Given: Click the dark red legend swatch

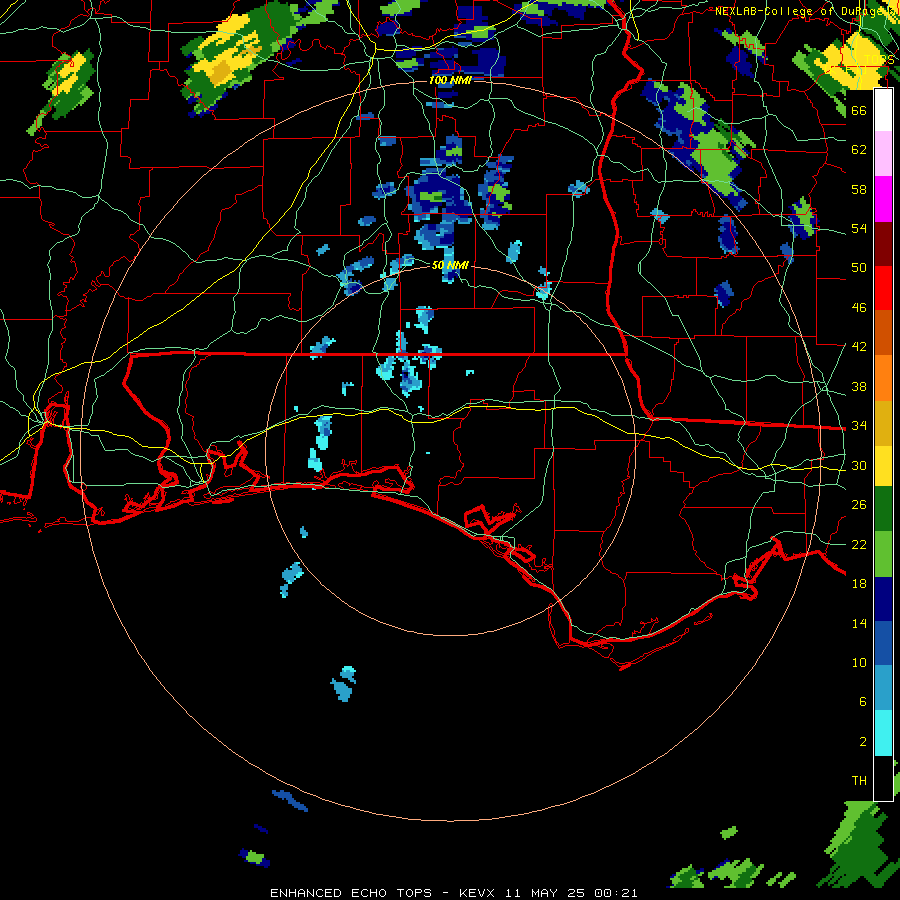Looking at the screenshot, I should (x=883, y=243).
